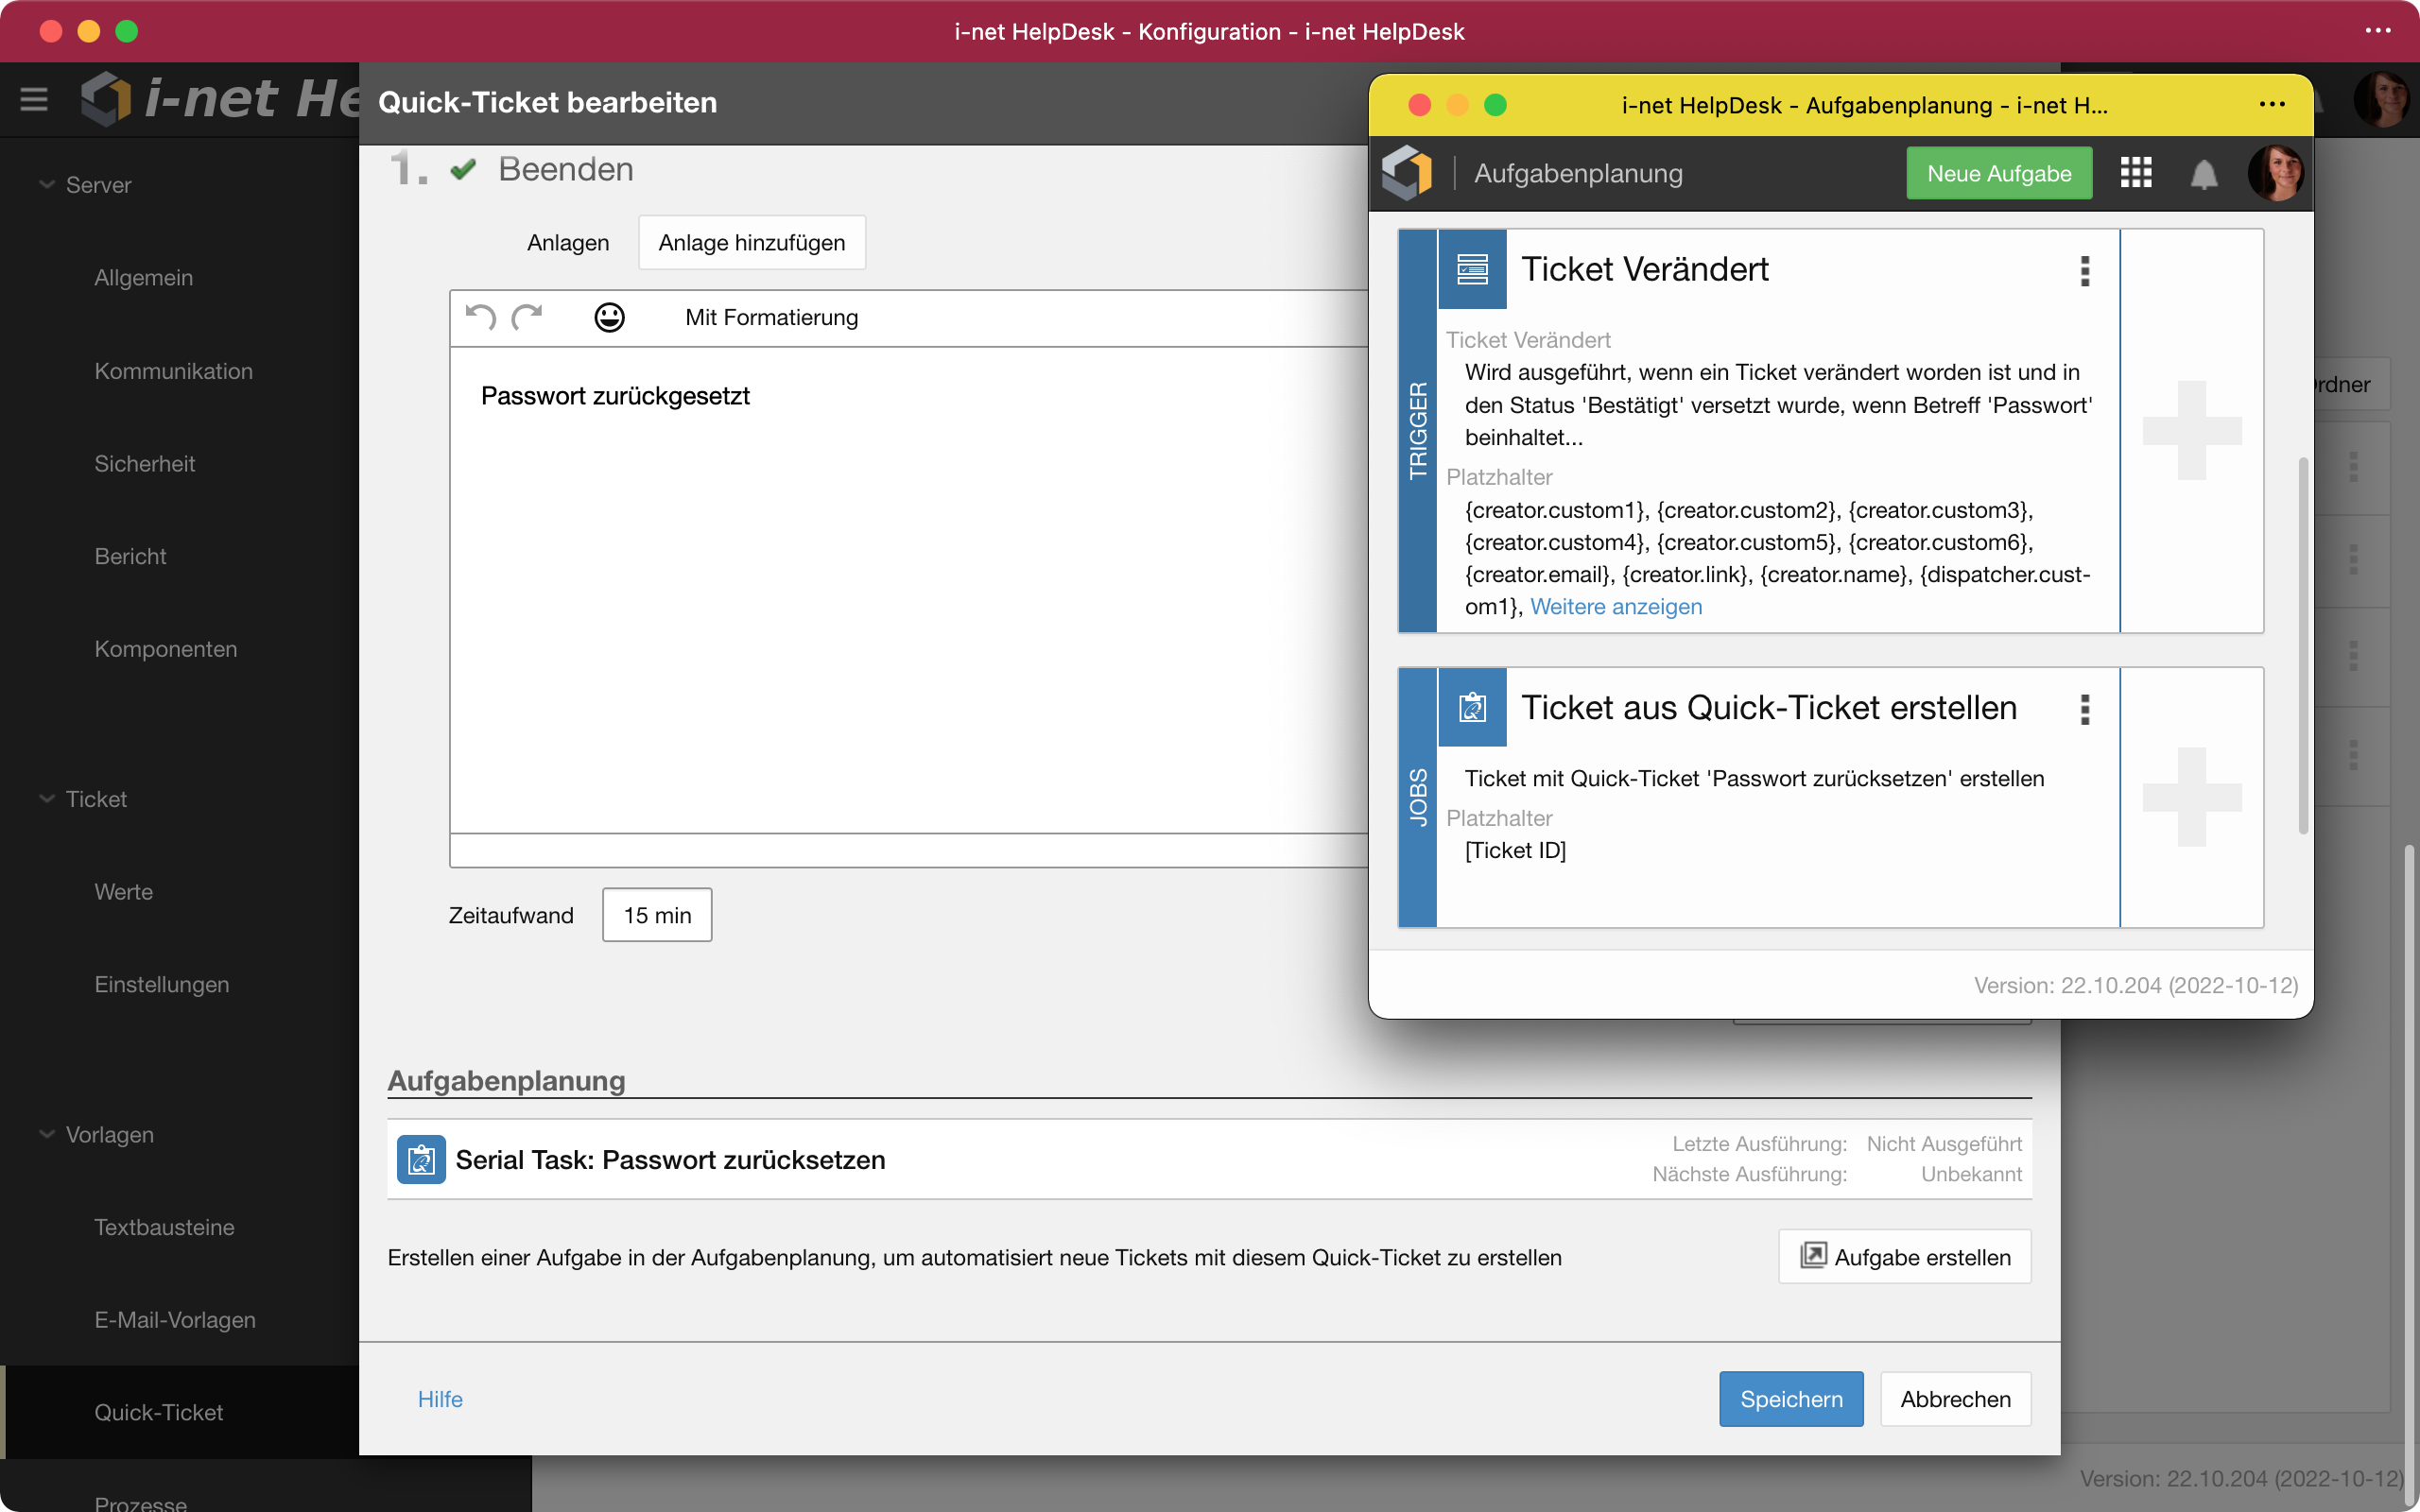
Task: Click the Serial Task clipboard icon
Action: pyautogui.click(x=421, y=1159)
